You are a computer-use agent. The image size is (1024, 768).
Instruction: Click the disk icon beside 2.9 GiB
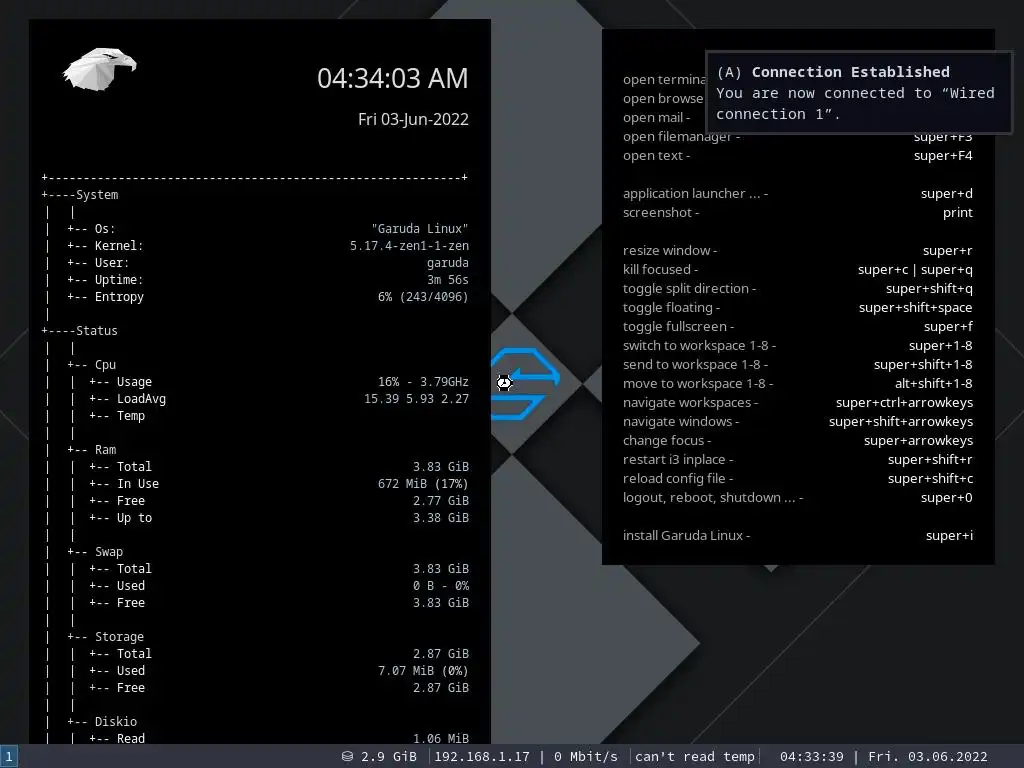click(347, 756)
